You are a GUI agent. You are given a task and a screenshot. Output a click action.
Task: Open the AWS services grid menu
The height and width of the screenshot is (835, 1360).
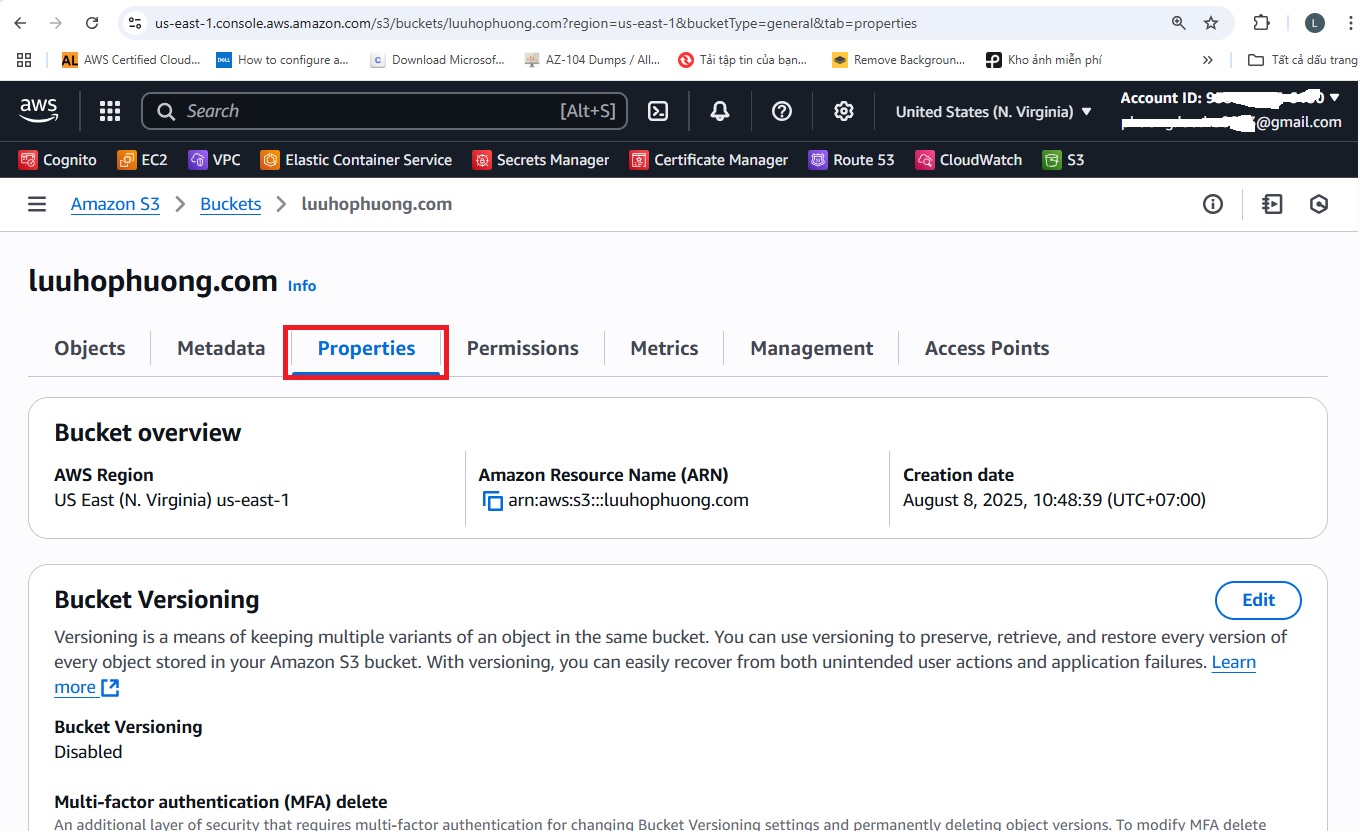110,111
